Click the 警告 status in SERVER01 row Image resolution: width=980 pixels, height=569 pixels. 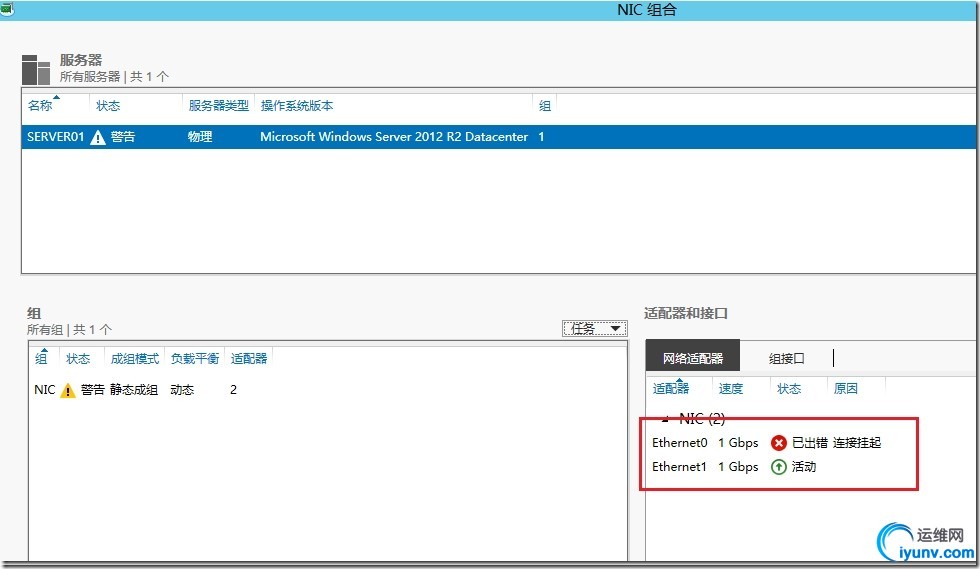pos(122,137)
